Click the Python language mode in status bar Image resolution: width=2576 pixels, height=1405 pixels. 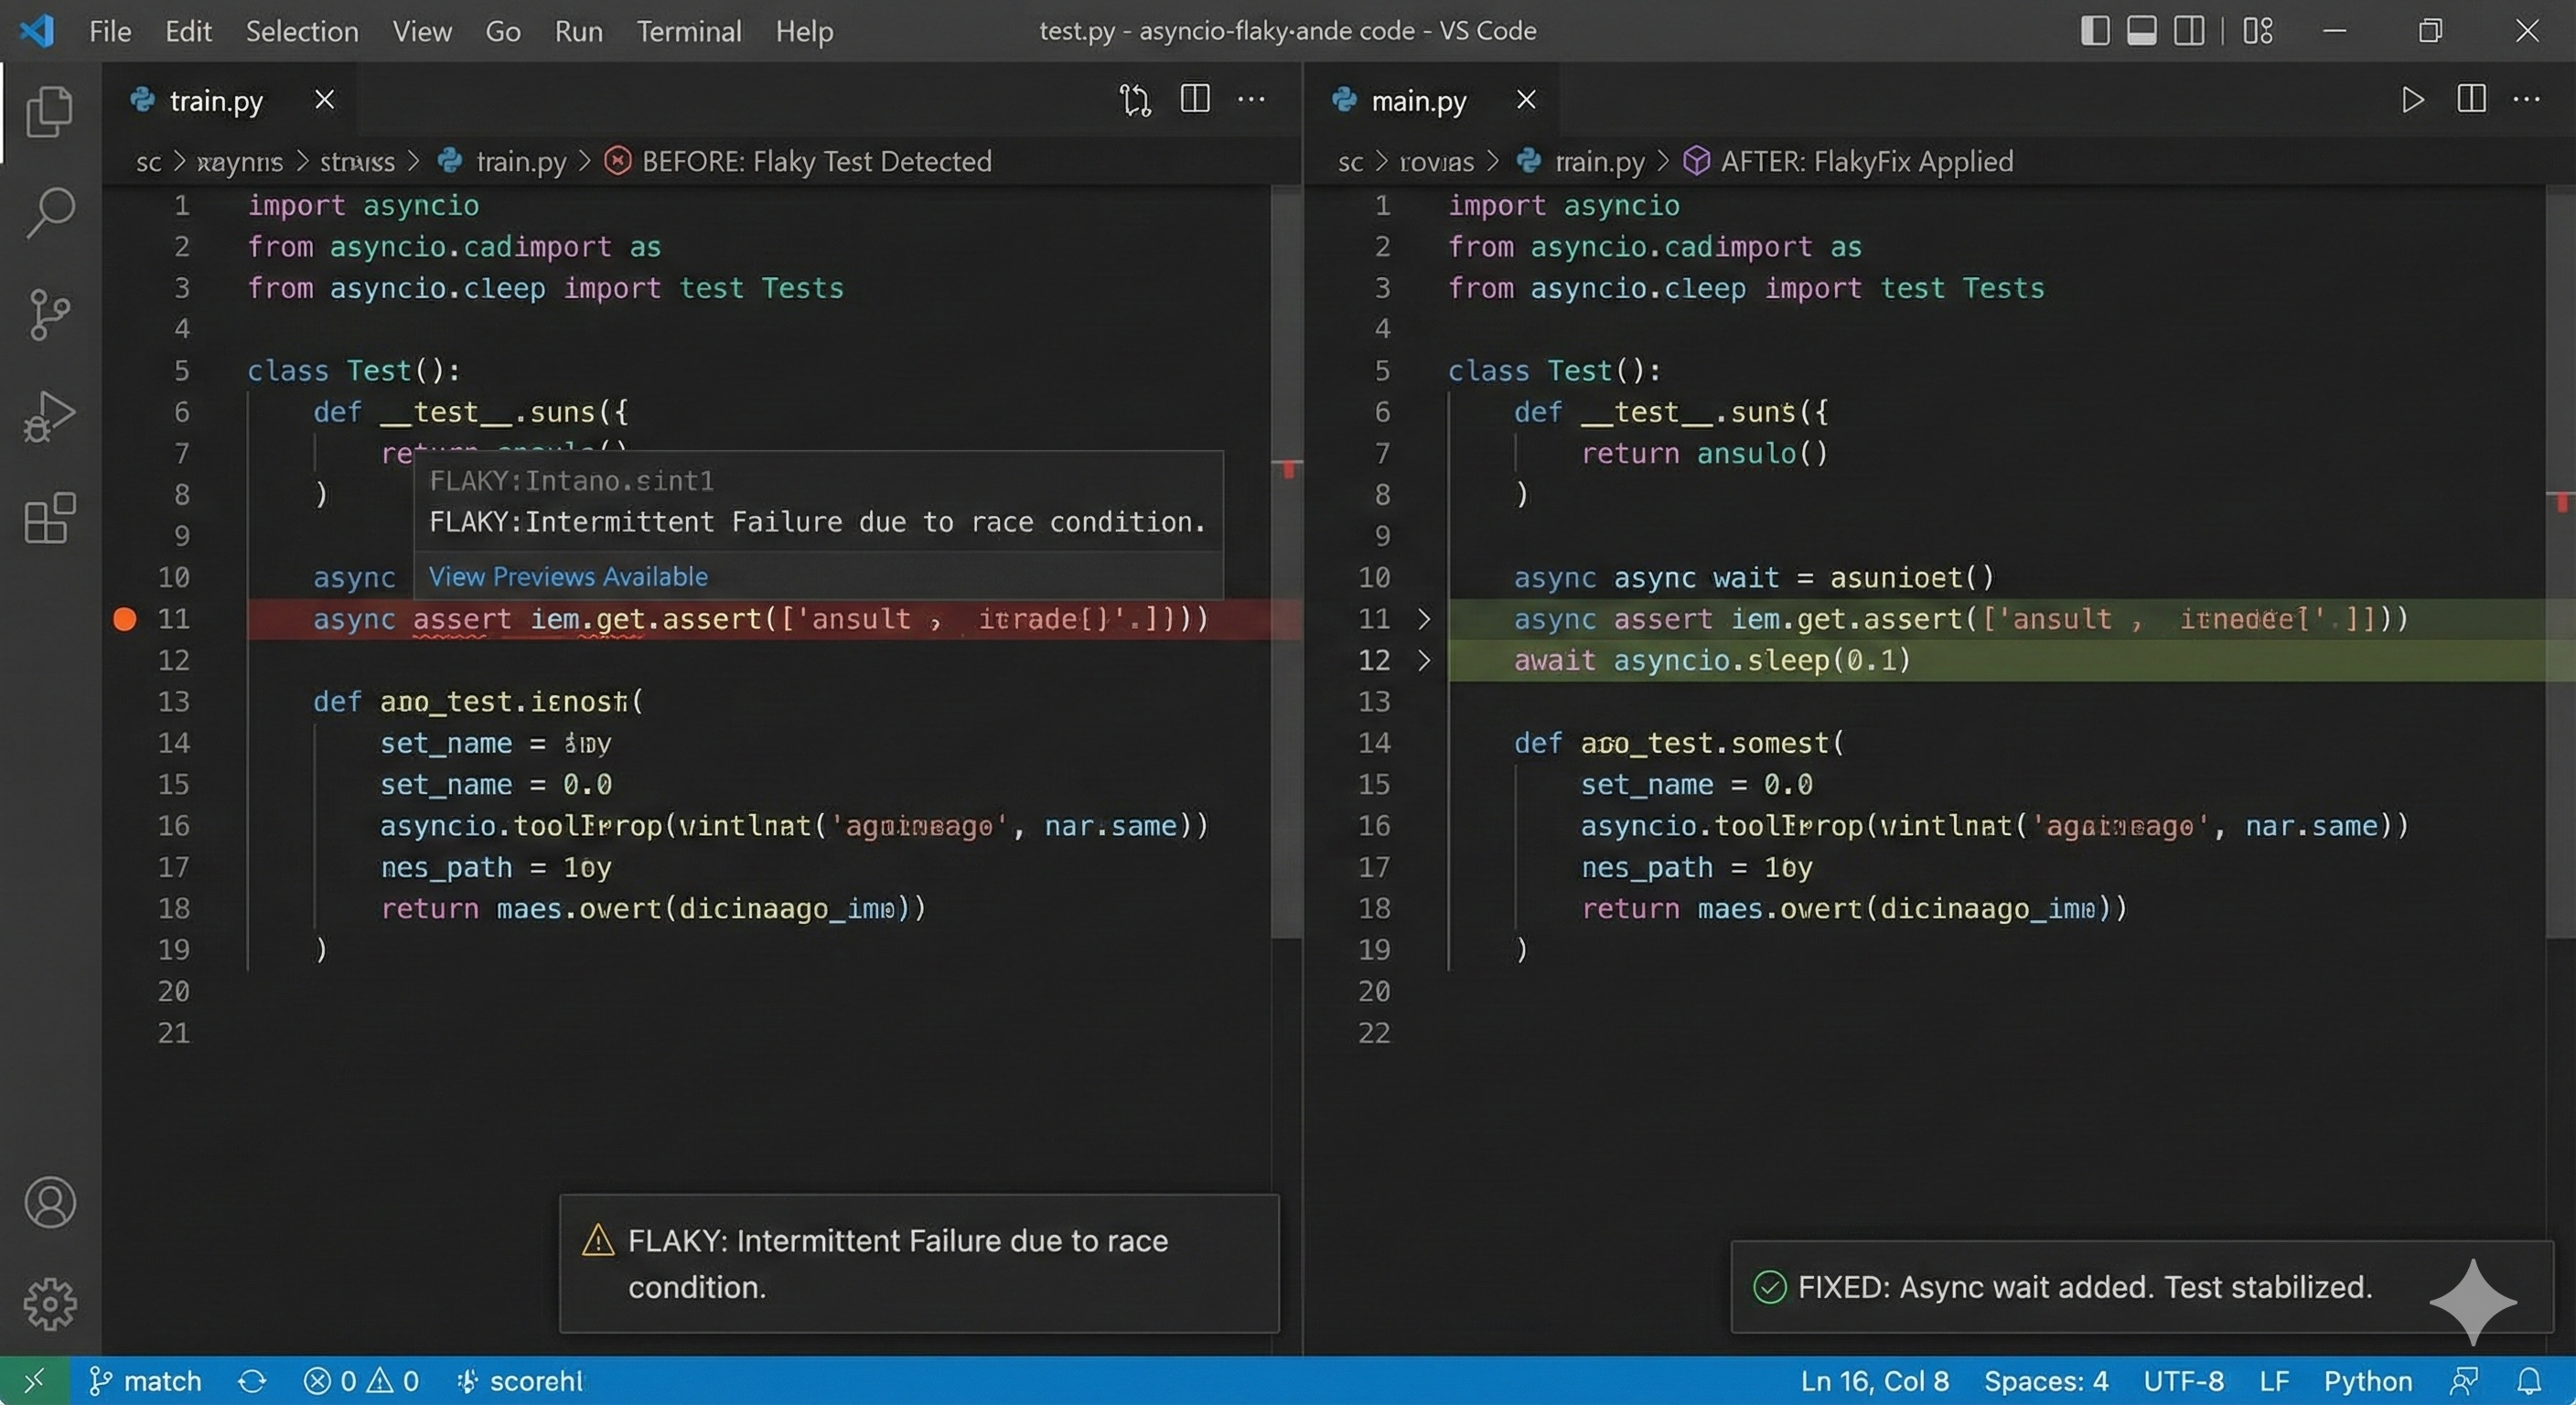point(2367,1381)
